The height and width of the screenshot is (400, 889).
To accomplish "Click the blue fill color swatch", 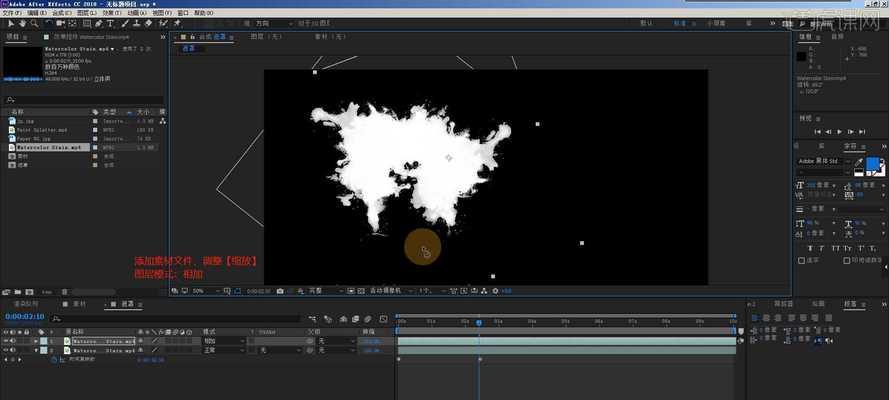I will click(872, 163).
